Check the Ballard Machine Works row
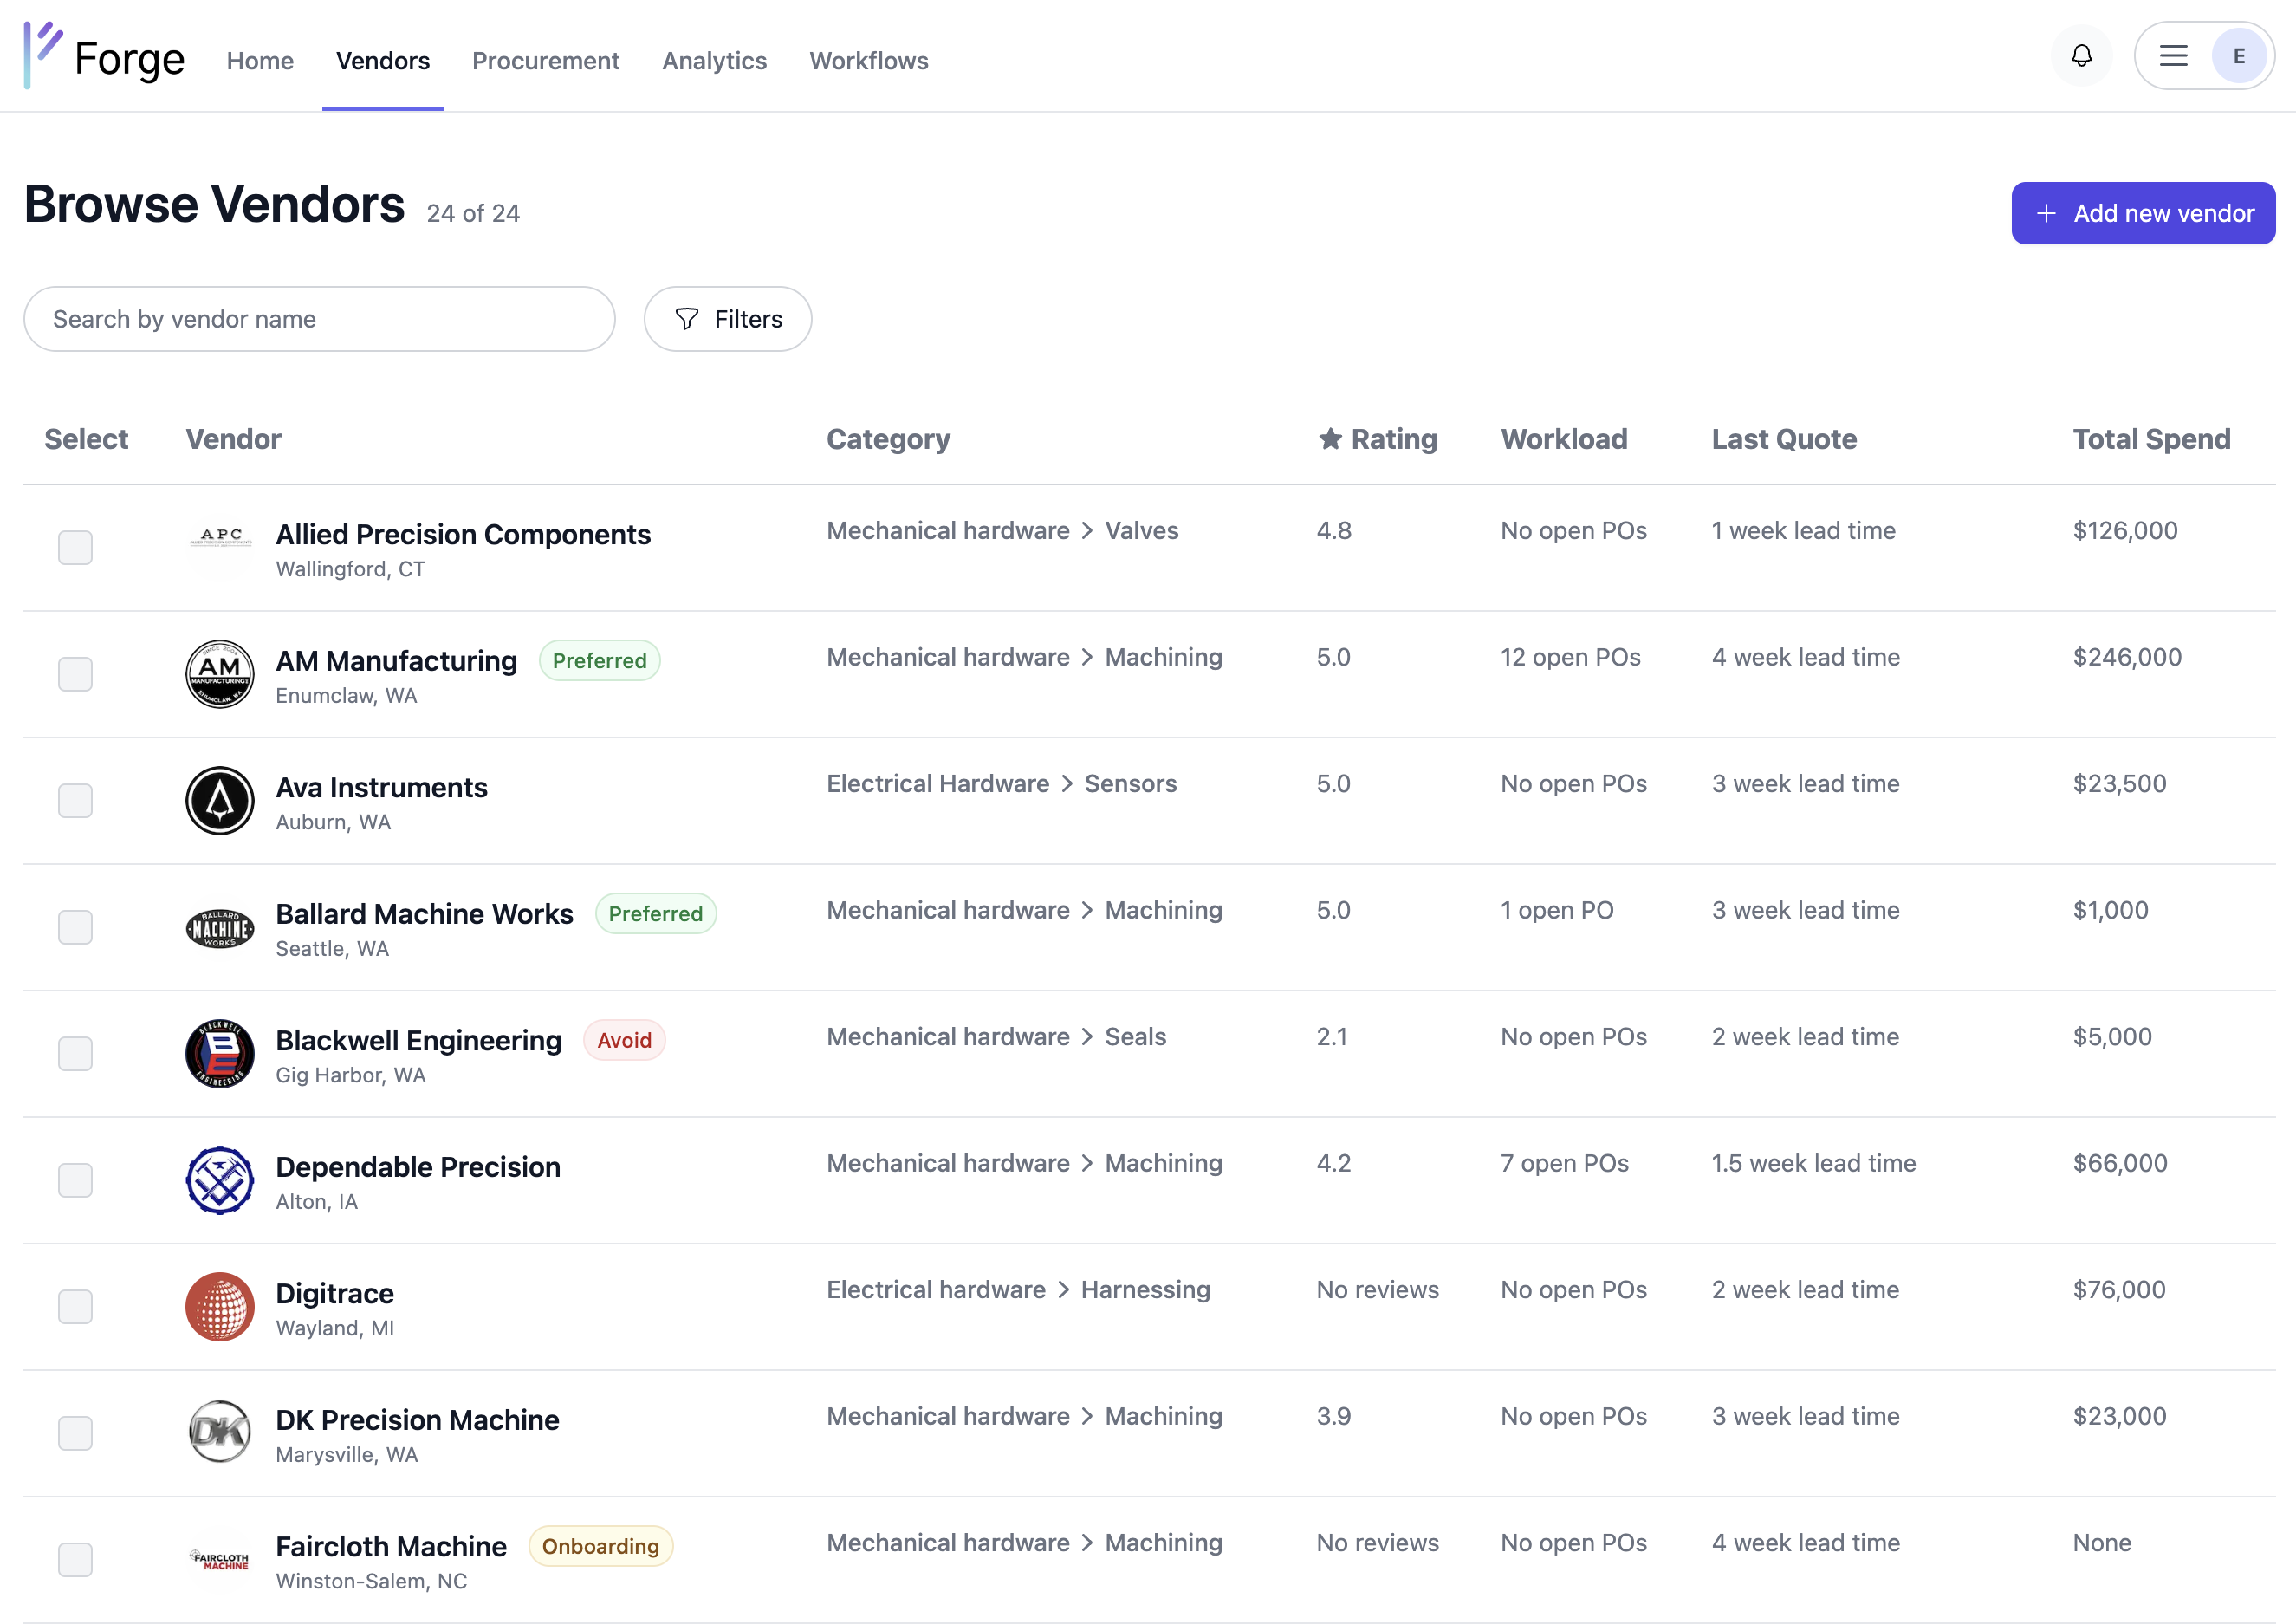Screen dimensions: 2296x1624 tap(75, 927)
